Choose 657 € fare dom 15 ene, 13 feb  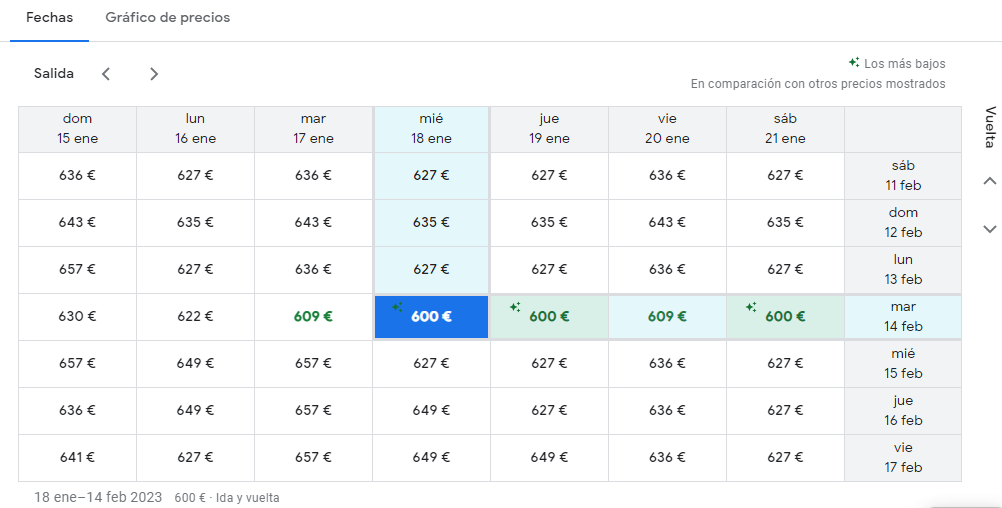click(77, 270)
